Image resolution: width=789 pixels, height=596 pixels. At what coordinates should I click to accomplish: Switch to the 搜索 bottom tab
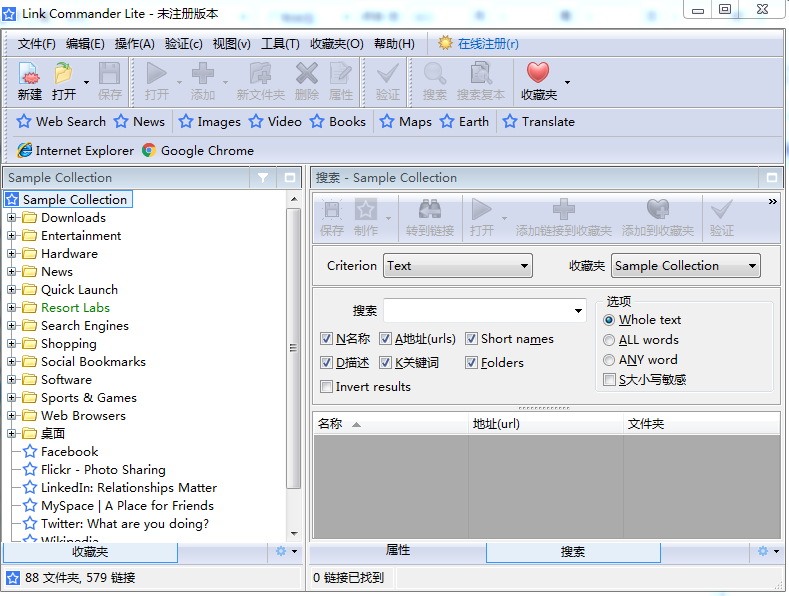(x=573, y=552)
